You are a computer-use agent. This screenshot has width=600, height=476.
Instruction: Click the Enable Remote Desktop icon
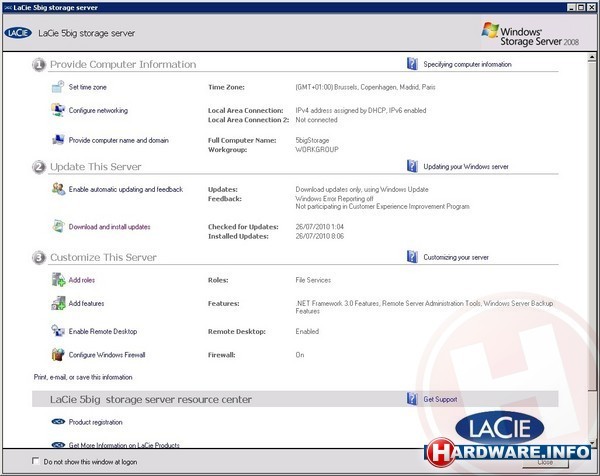pyautogui.click(x=58, y=331)
